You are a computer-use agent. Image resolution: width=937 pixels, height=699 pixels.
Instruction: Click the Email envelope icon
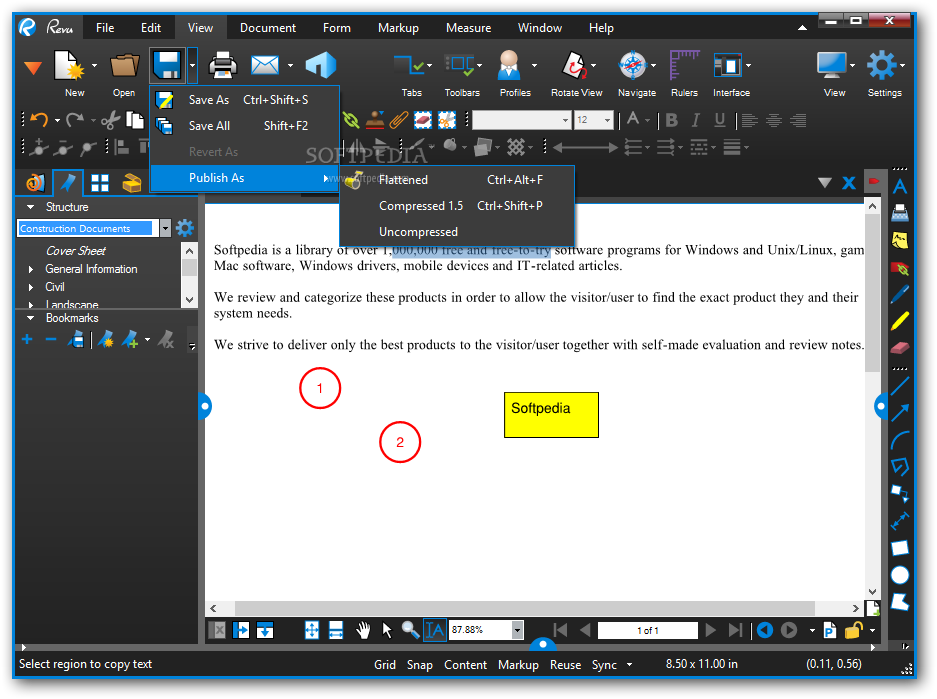tap(265, 65)
